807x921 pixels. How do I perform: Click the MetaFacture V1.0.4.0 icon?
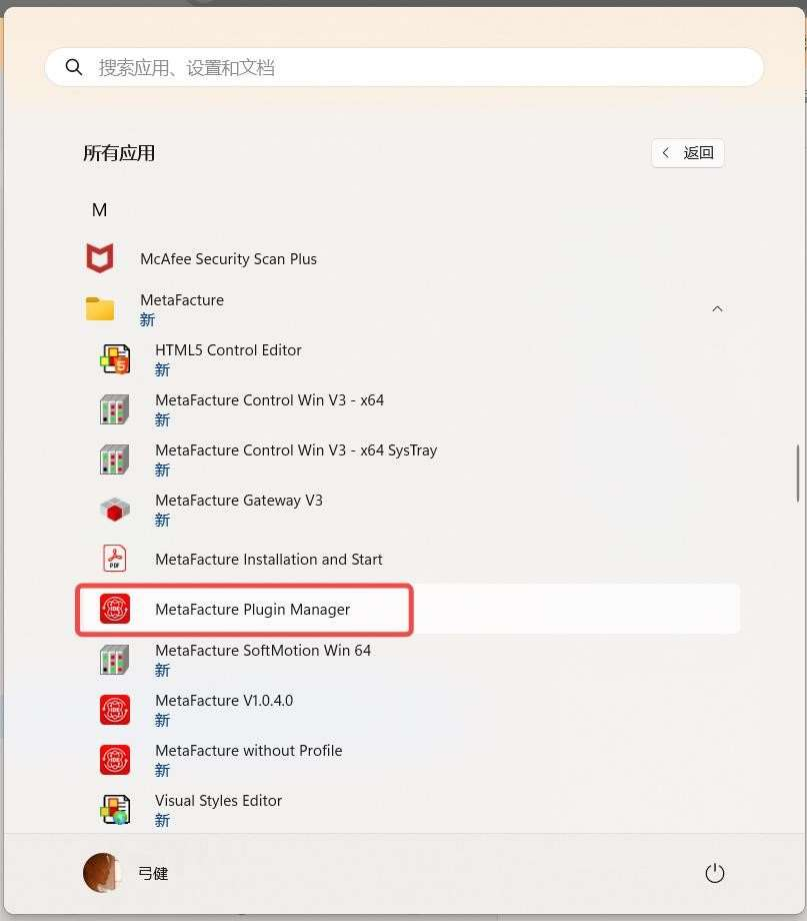115,709
